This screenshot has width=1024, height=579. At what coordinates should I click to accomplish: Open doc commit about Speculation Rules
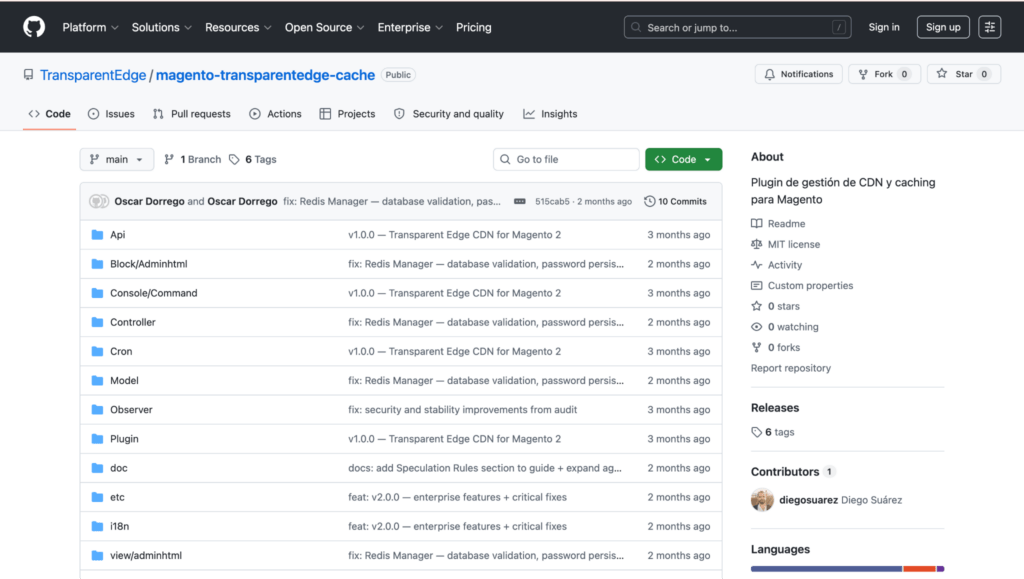[x=485, y=468]
